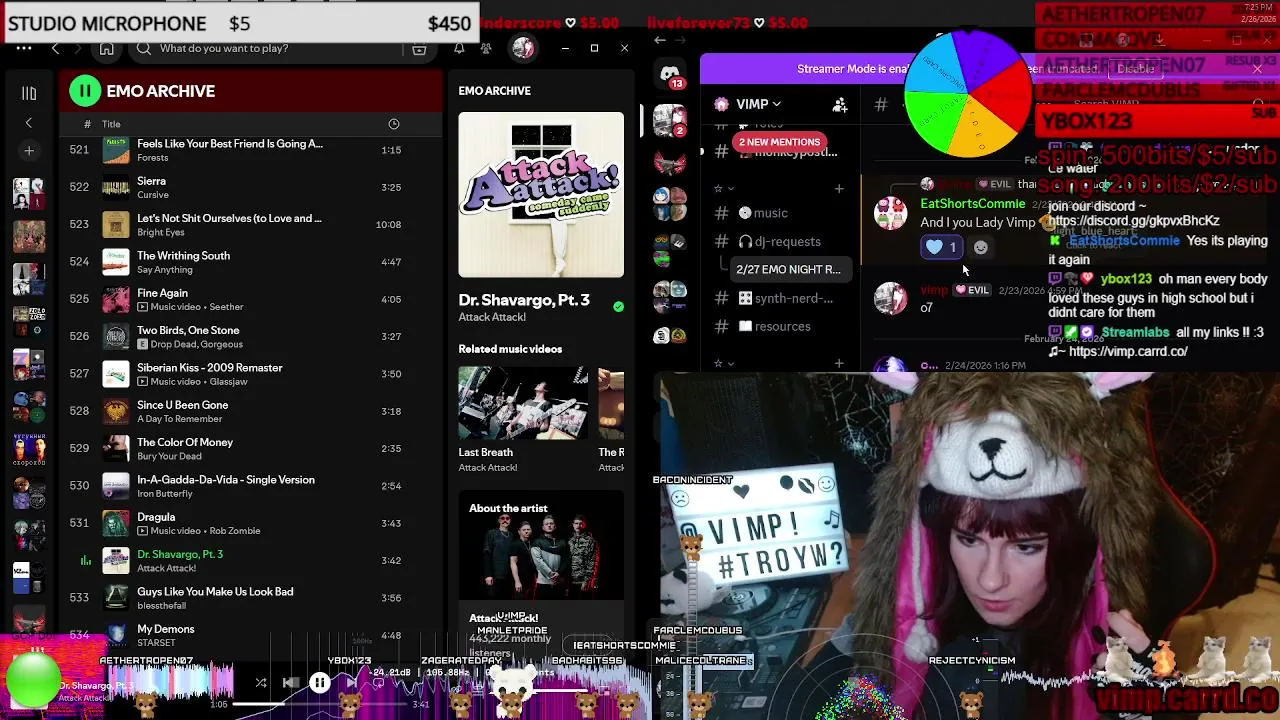Open the Attack Attack! album cover
The image size is (1280, 720).
pyautogui.click(x=541, y=195)
